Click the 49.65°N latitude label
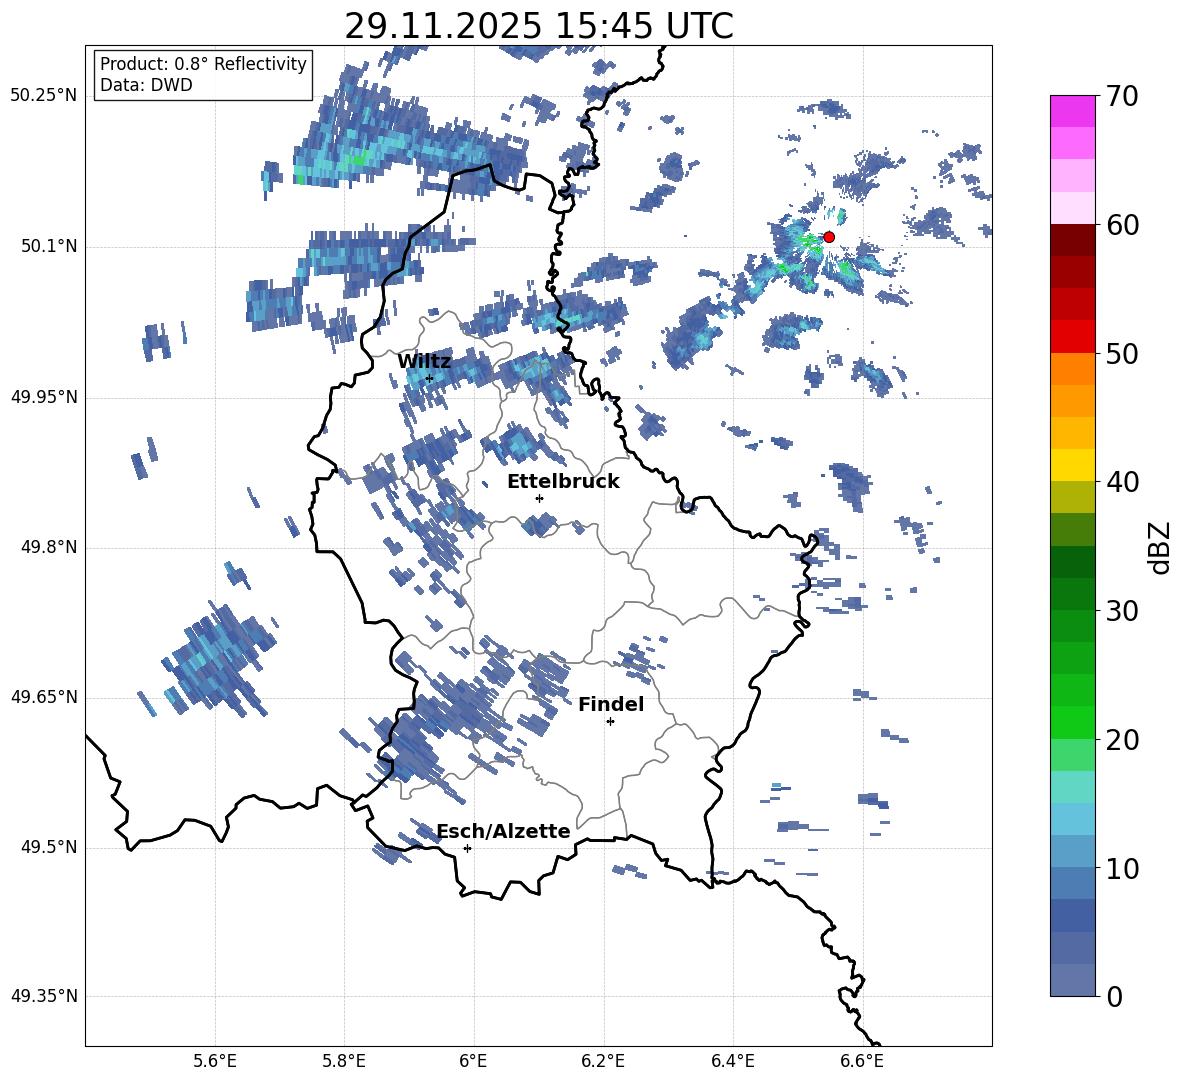Image resolution: width=1184 pixels, height=1081 pixels. [44, 697]
